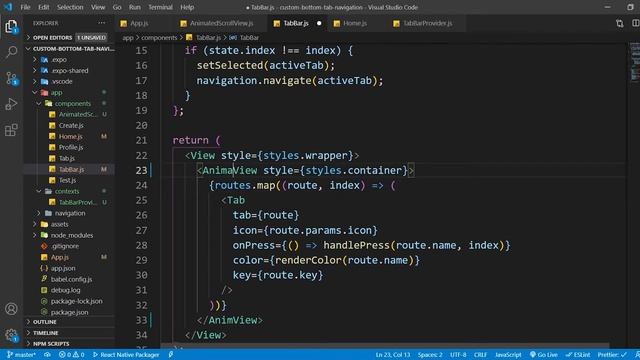Click the UTF-8 encoding status item
The image size is (640, 360).
458,355
